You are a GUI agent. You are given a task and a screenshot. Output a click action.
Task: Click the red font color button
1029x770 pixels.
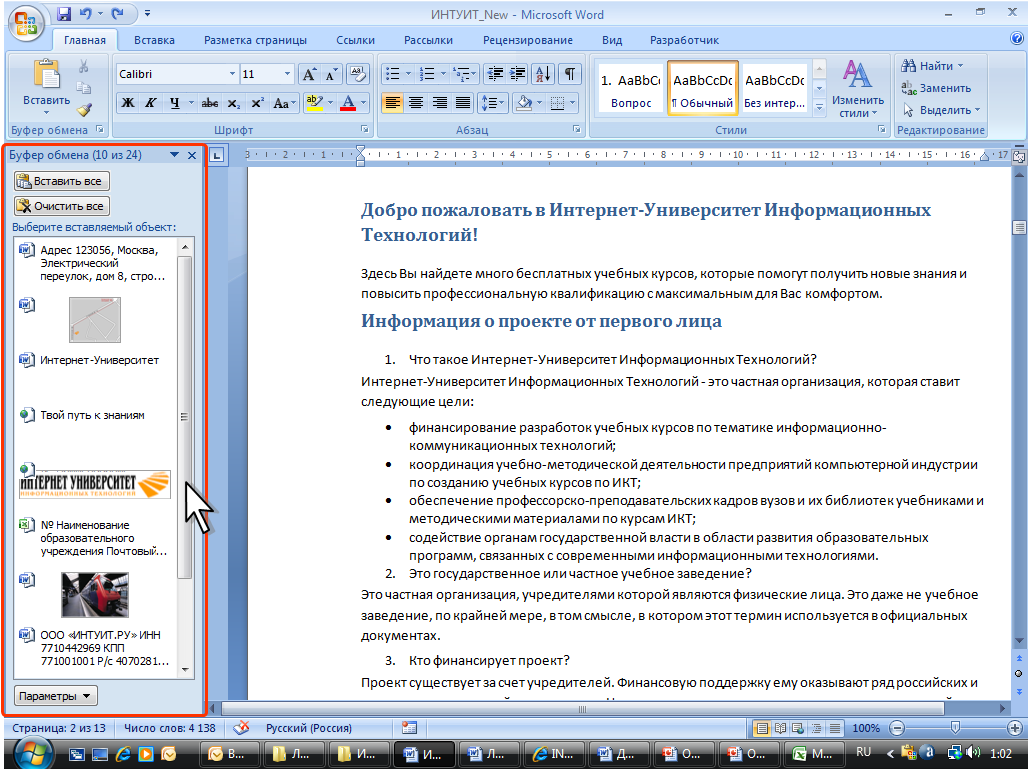(x=348, y=103)
